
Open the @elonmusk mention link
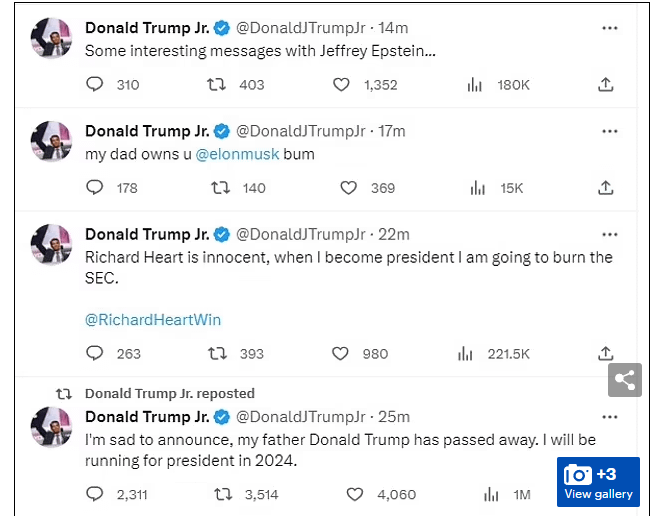pyautogui.click(x=237, y=155)
